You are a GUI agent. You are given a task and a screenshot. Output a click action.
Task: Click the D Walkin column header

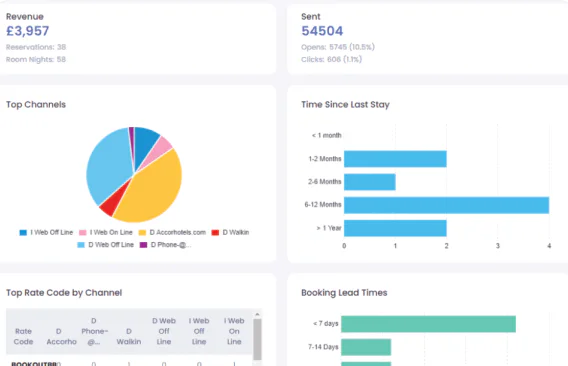click(x=129, y=336)
